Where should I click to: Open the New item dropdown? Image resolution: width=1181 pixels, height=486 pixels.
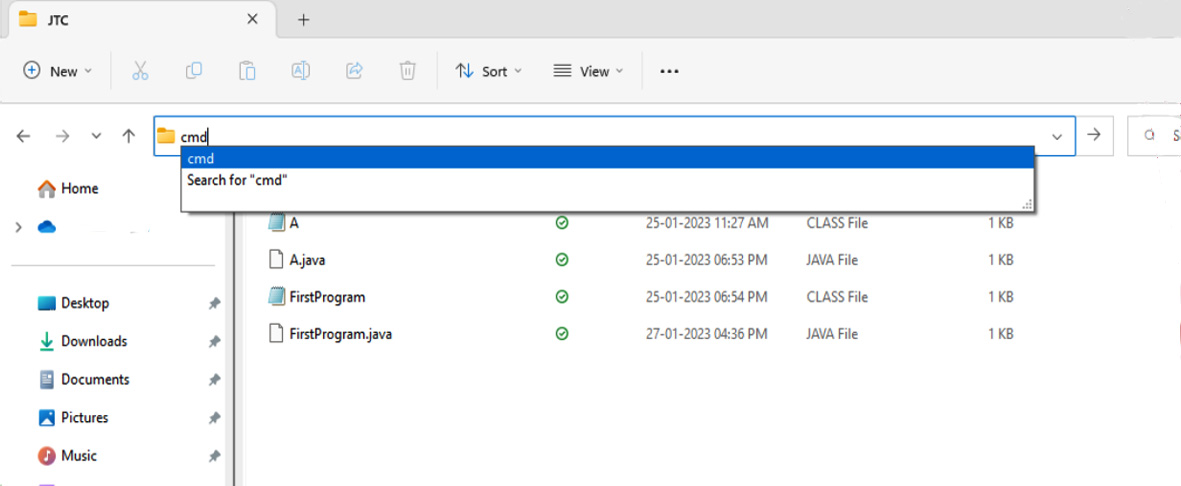(x=58, y=71)
